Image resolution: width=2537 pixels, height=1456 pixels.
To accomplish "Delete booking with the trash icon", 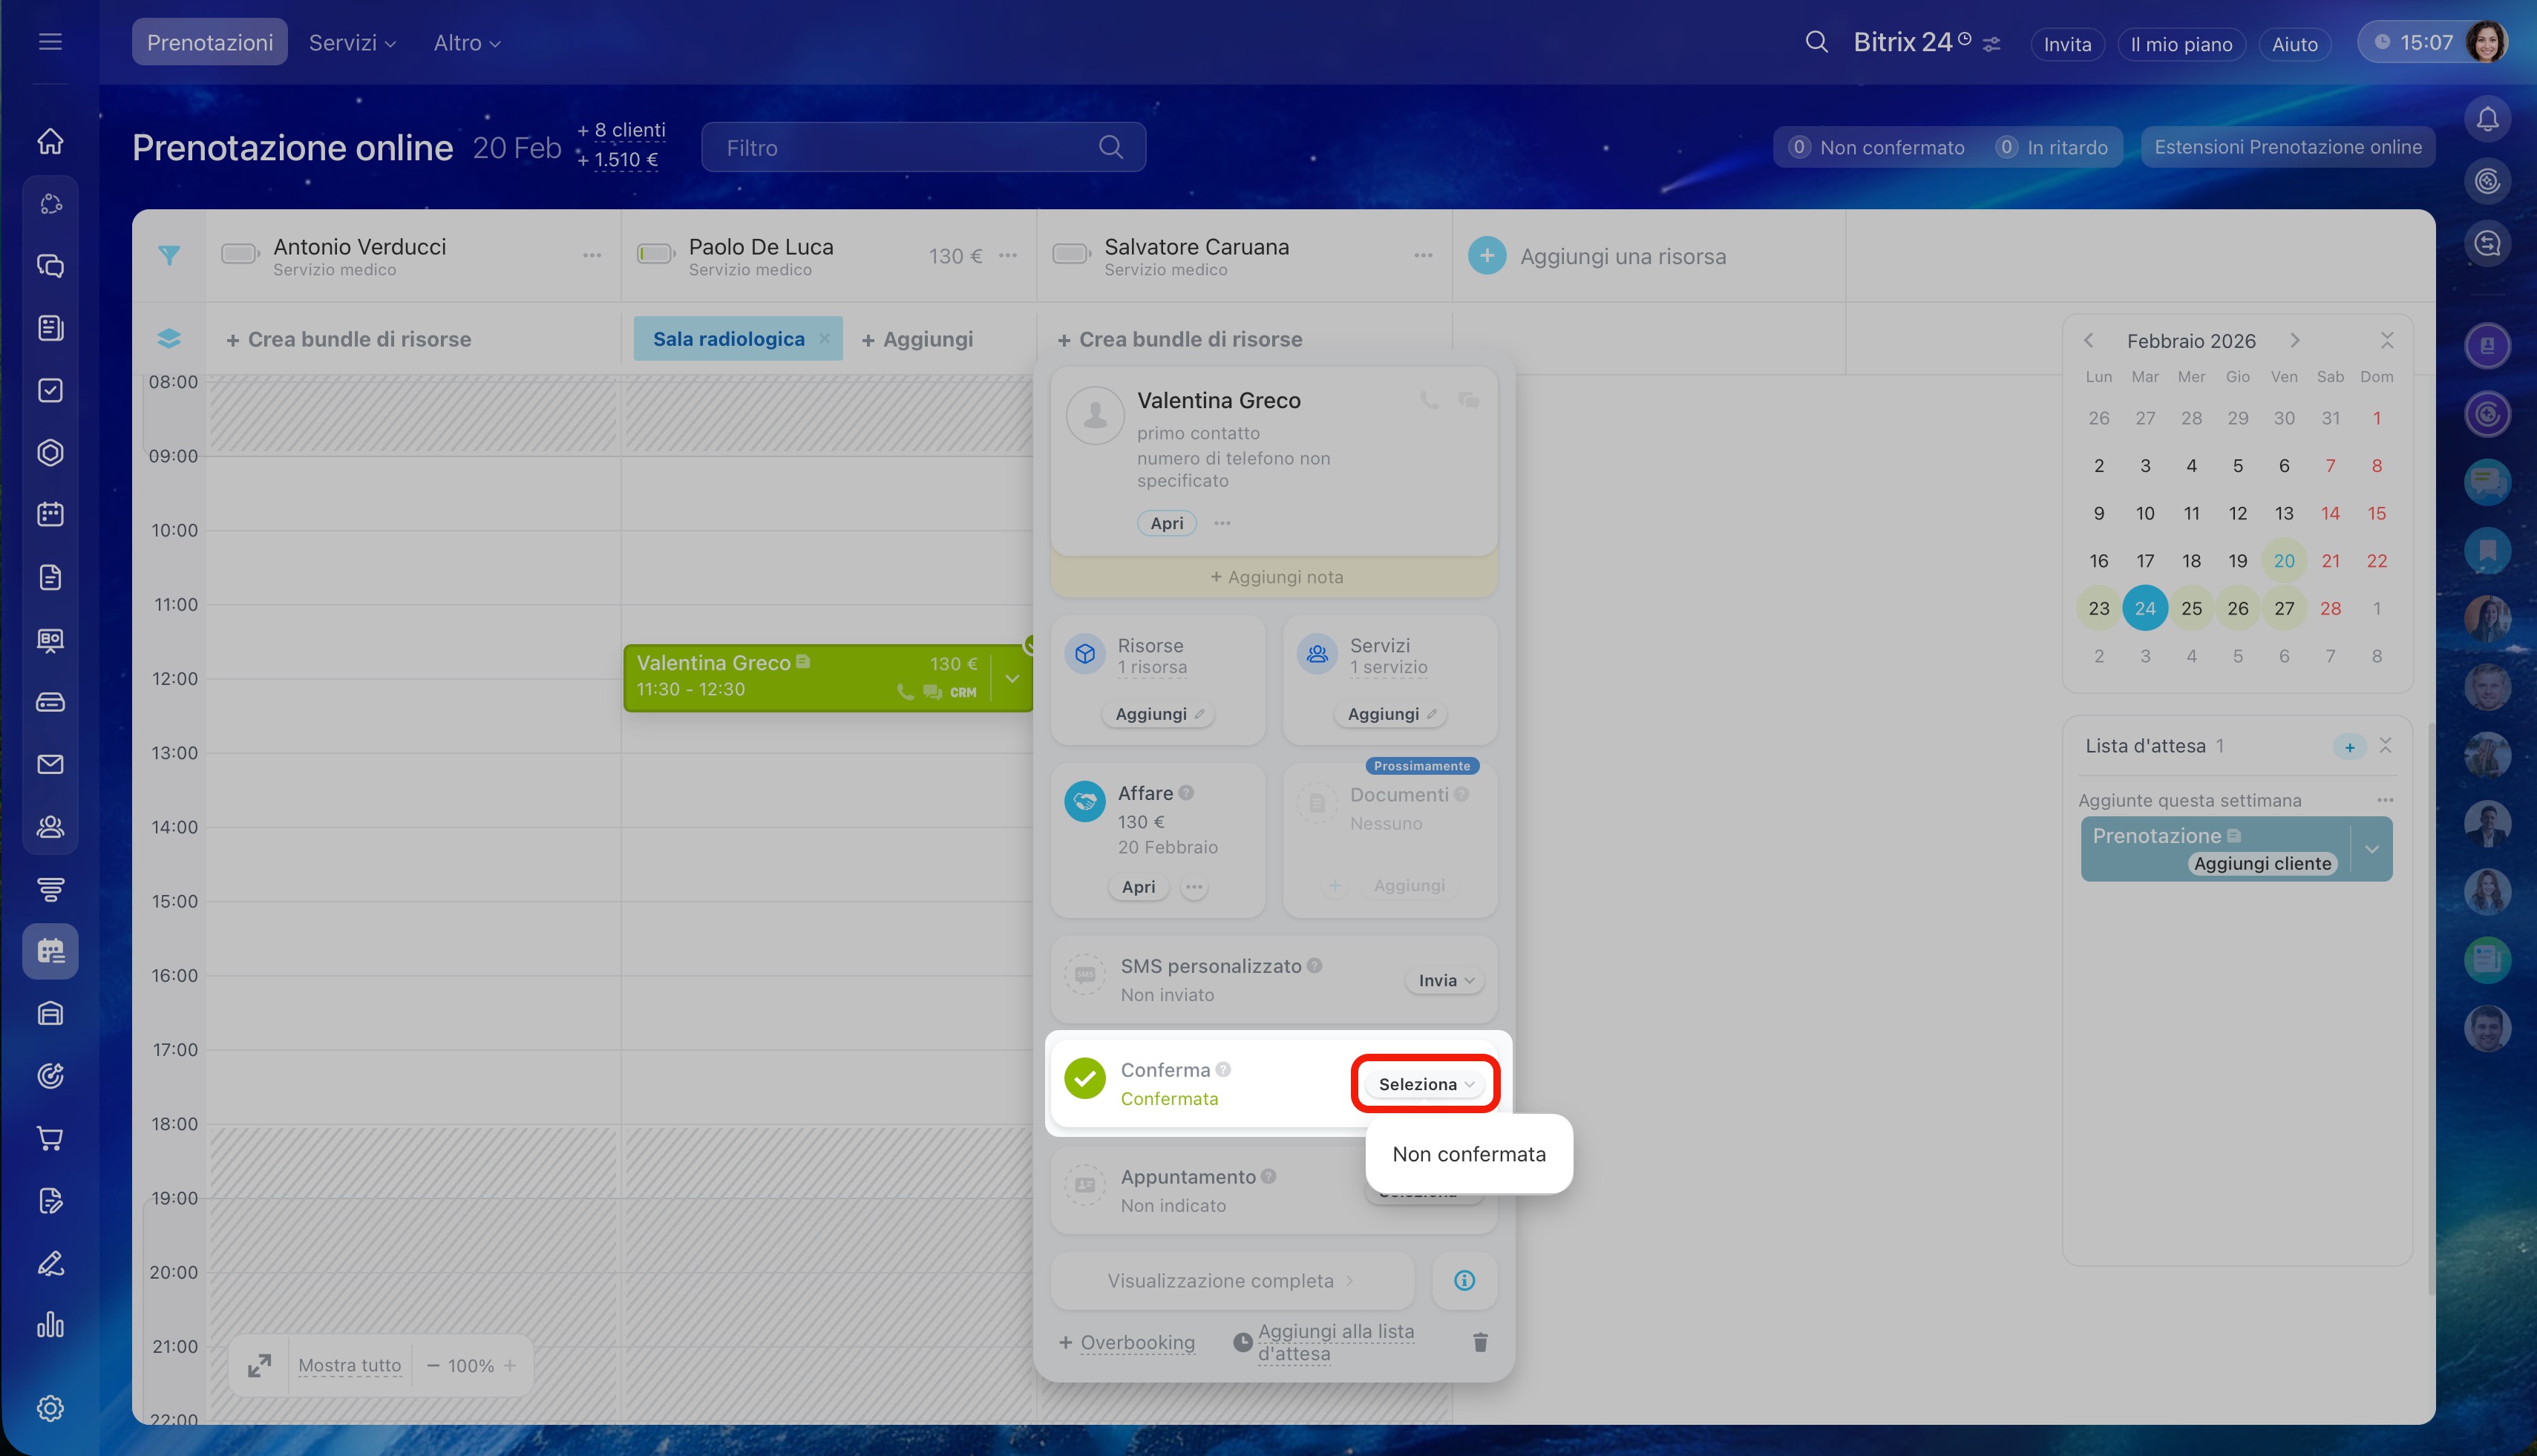I will pos(1480,1342).
